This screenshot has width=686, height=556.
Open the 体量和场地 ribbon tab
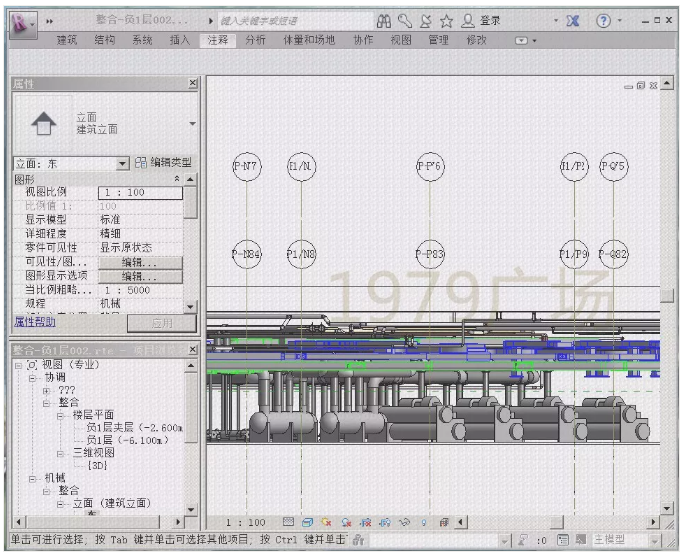309,40
